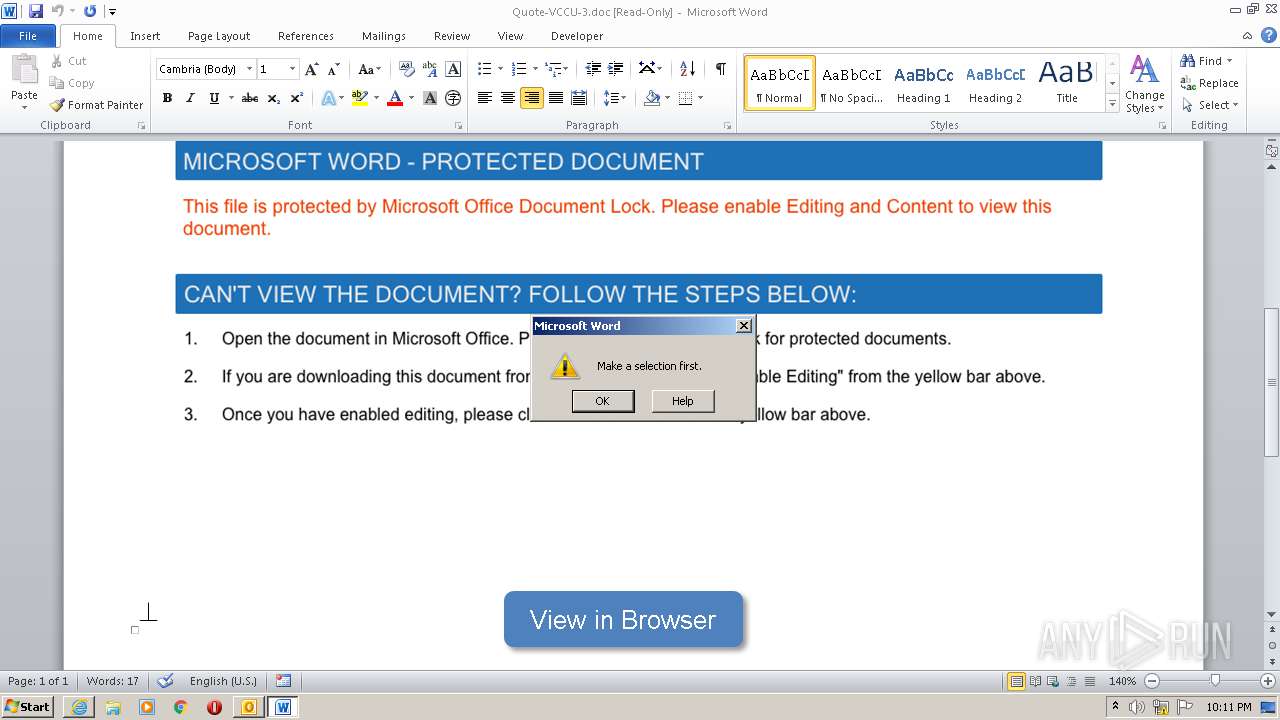Select the Format Painter tool
Image resolution: width=1280 pixels, height=720 pixels.
pos(96,105)
